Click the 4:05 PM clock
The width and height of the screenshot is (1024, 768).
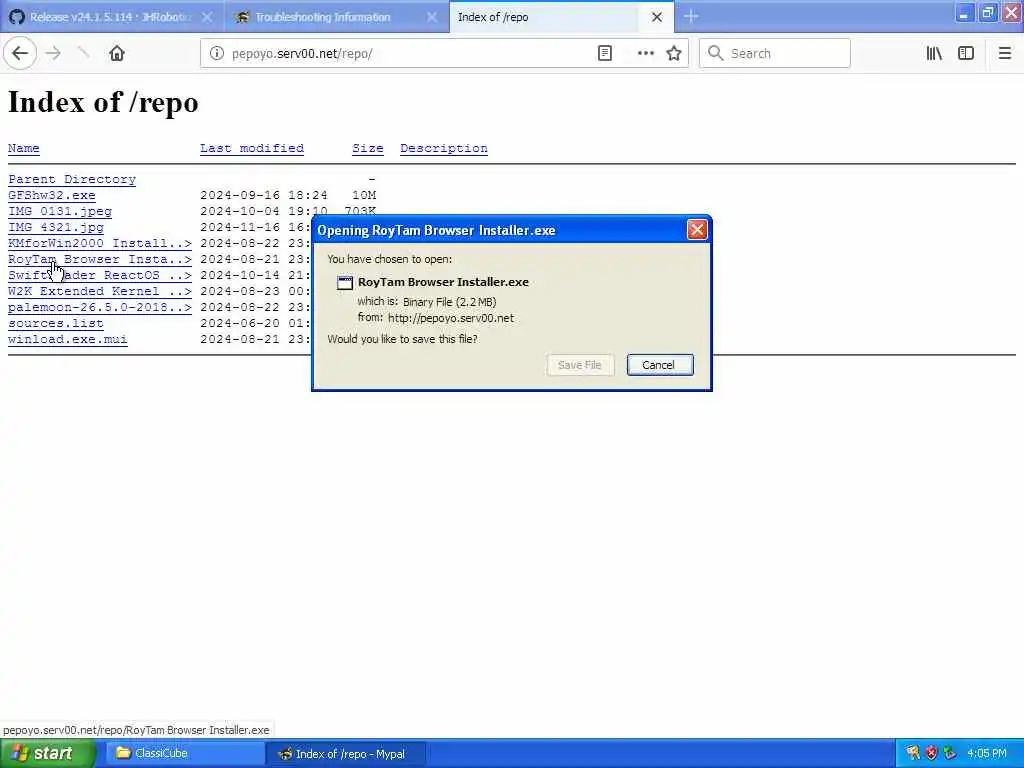point(987,754)
